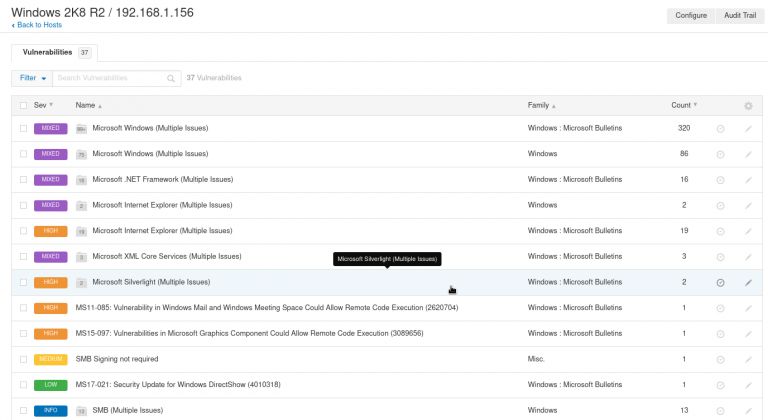
Task: Click circle check icon in count 86 row
Action: point(720,154)
